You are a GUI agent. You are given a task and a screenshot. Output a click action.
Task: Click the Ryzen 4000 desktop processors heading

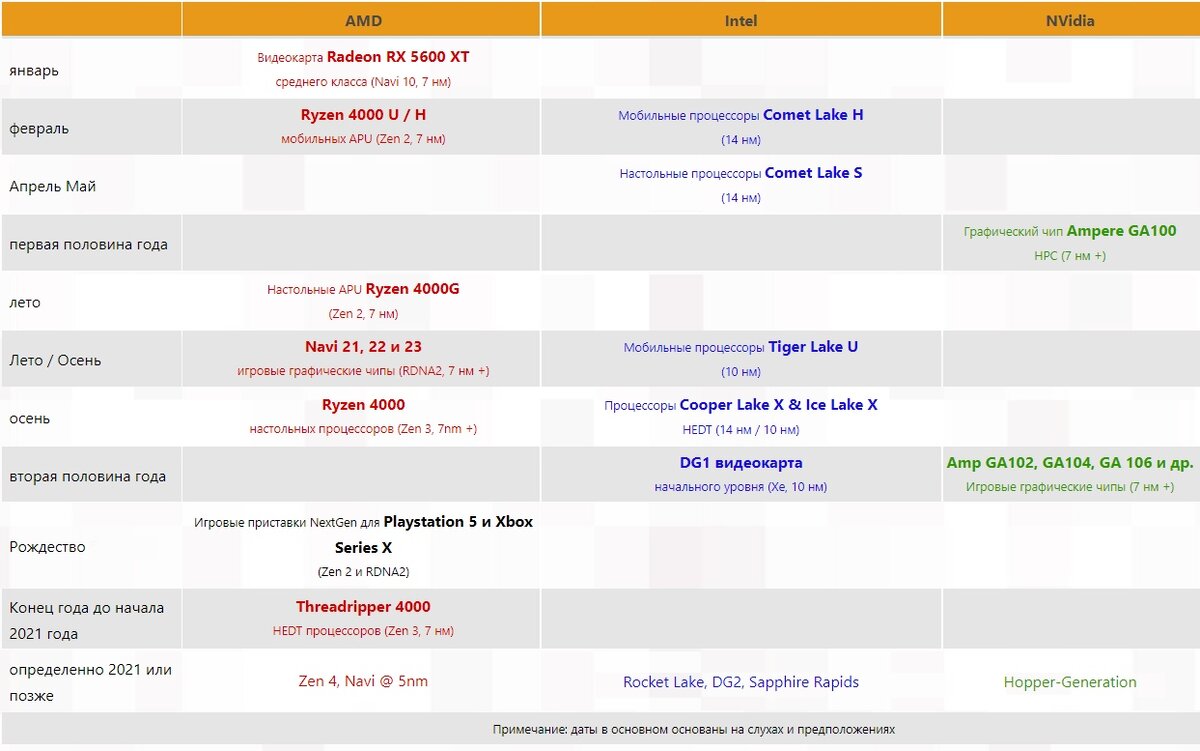click(x=363, y=405)
